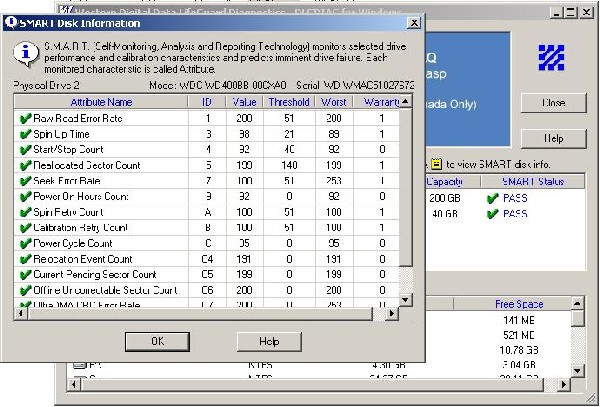
Task: Click the yellow SMART disk info icon
Action: pos(437,164)
